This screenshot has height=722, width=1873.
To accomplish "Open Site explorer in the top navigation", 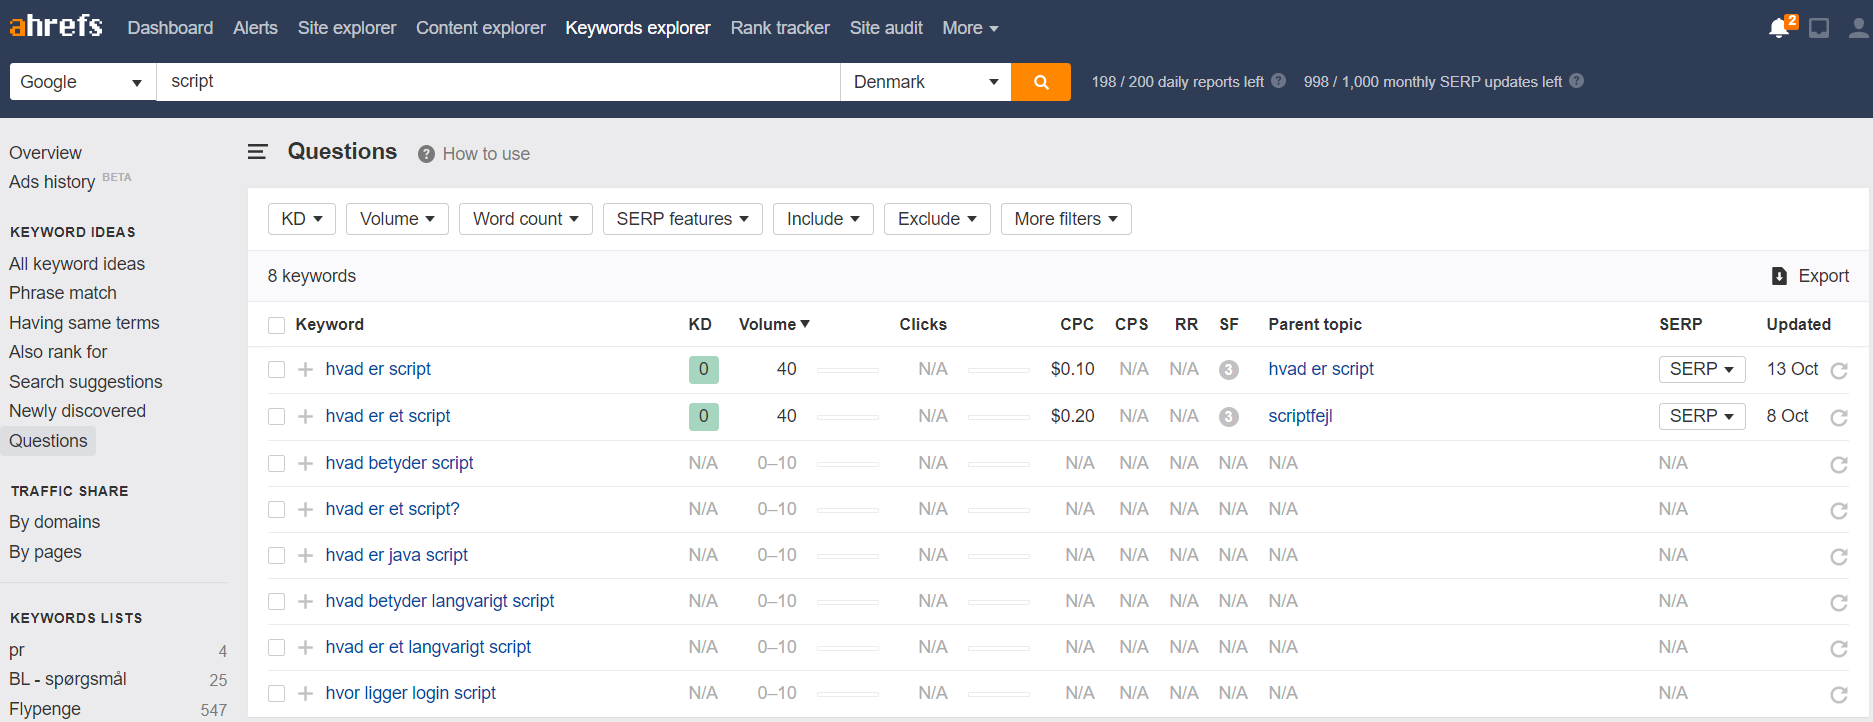I will click(x=346, y=28).
